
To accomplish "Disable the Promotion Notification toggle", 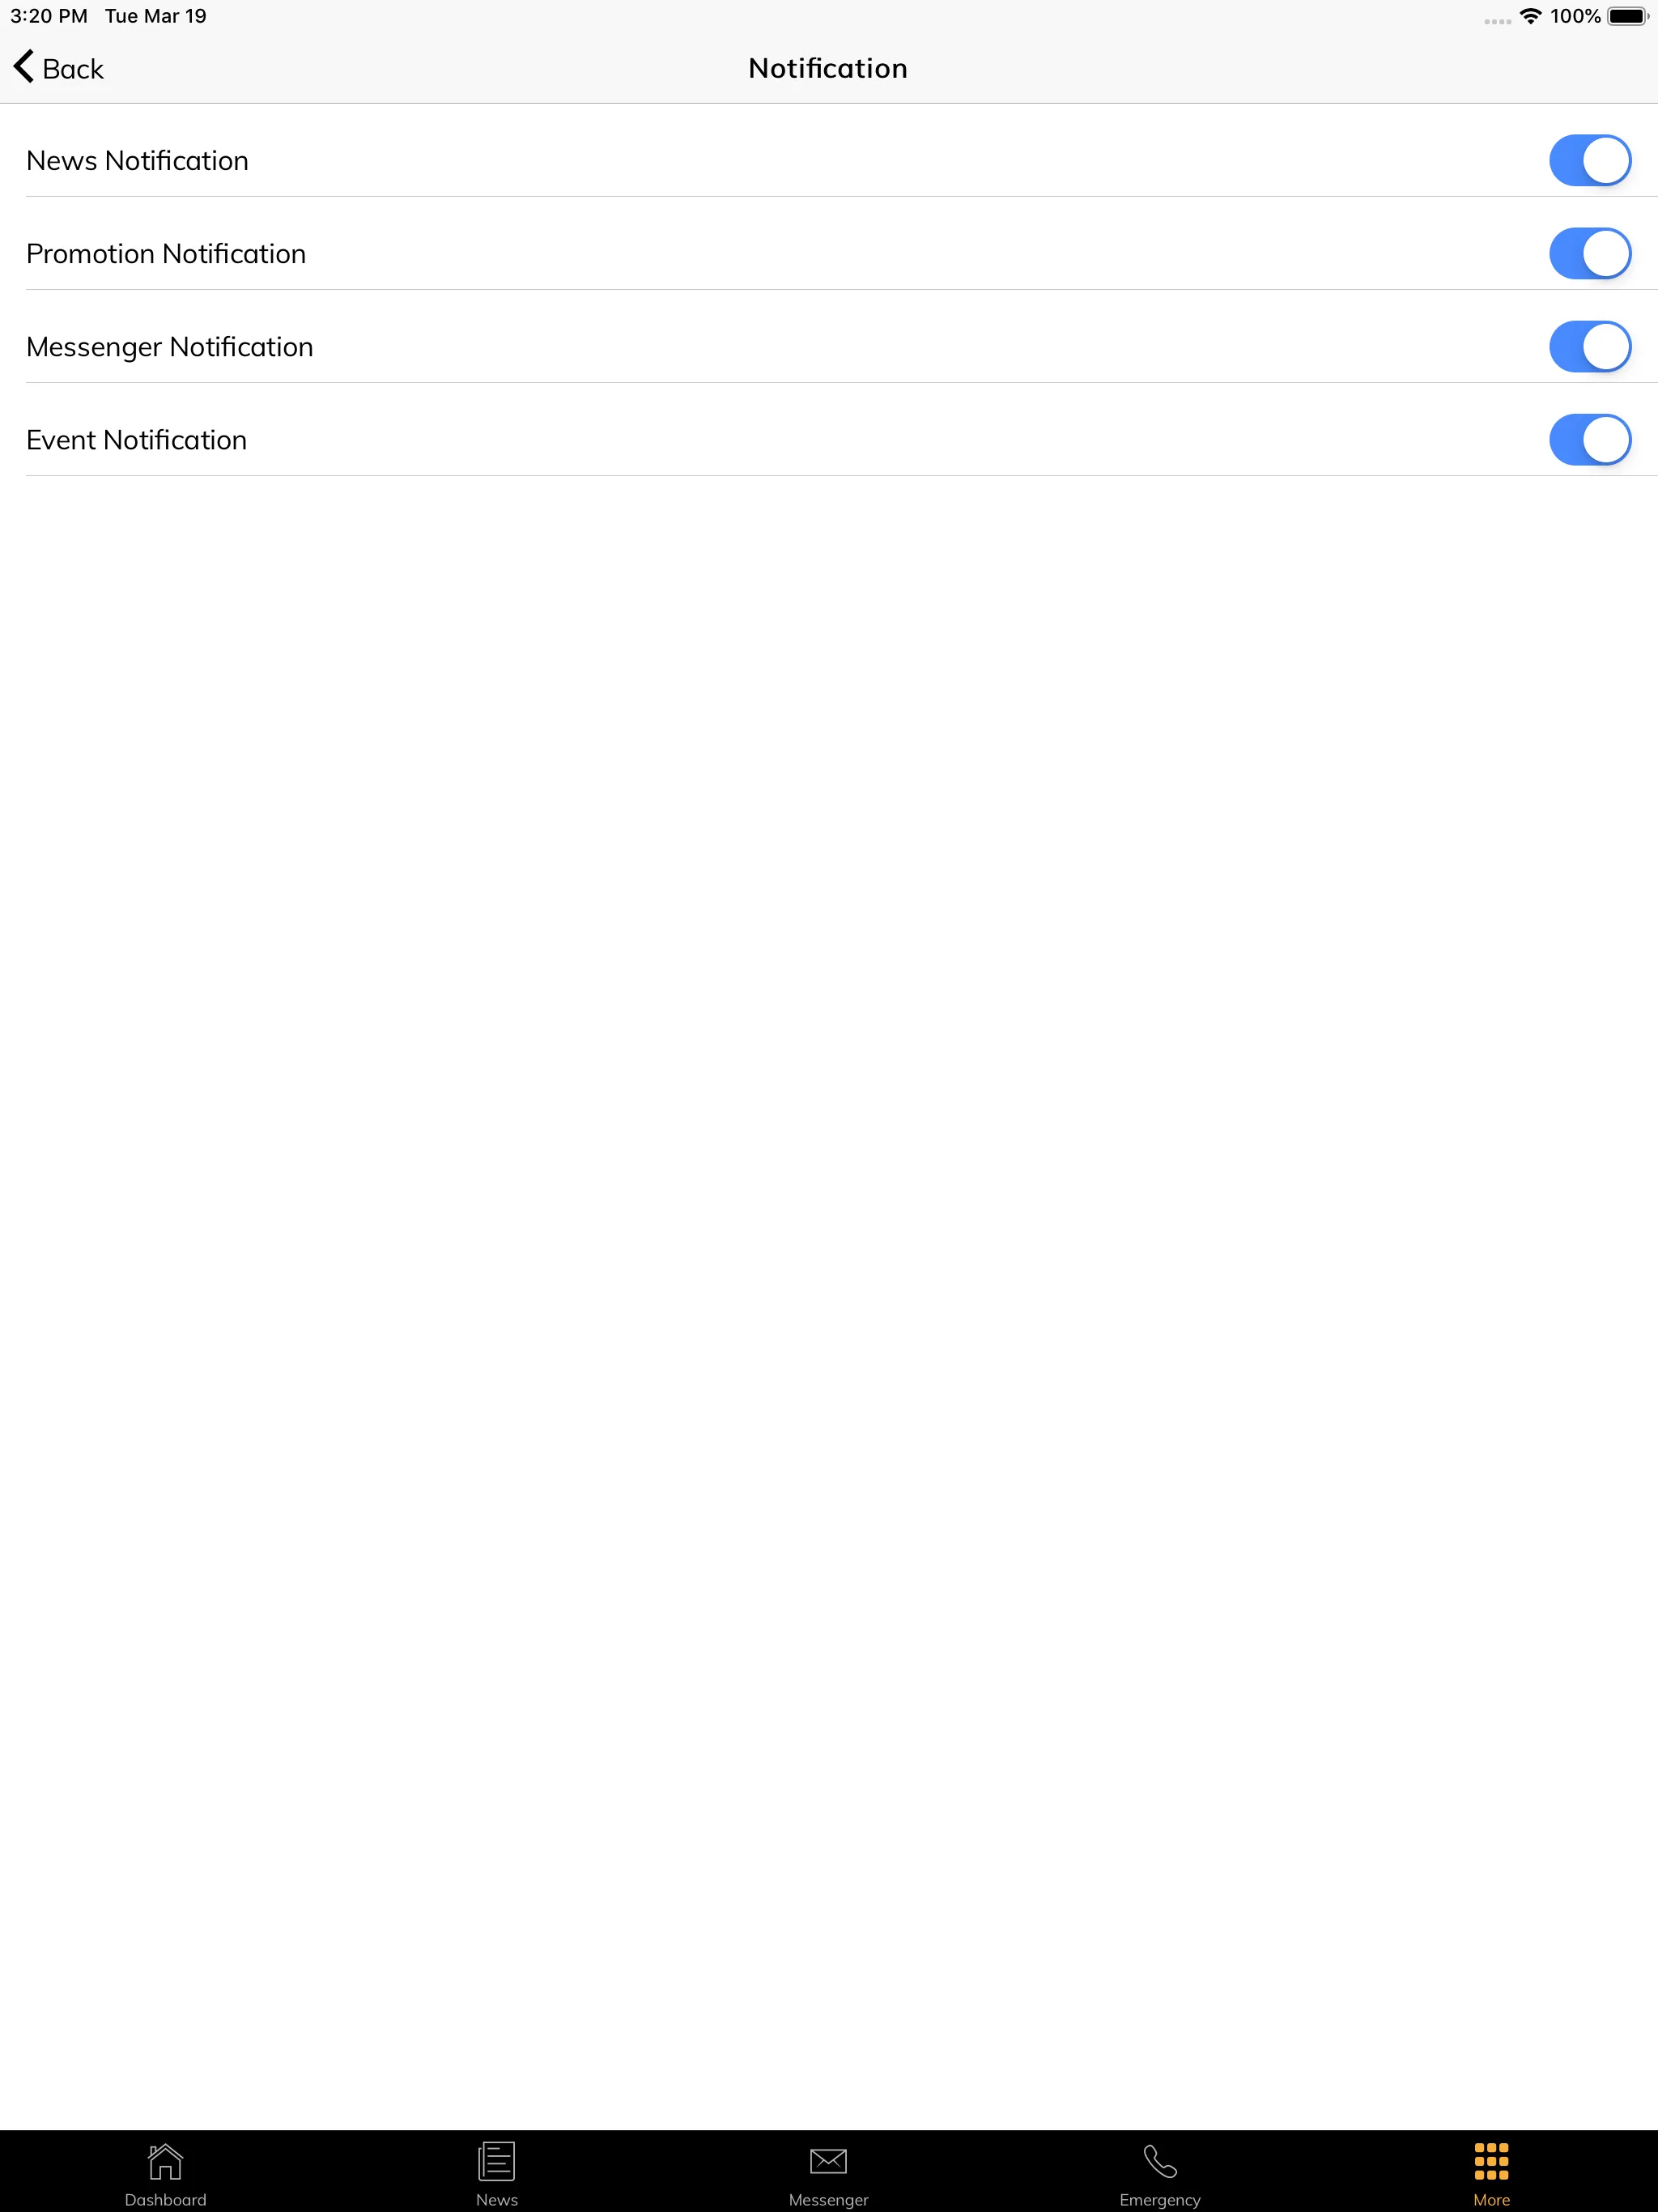I will point(1588,253).
